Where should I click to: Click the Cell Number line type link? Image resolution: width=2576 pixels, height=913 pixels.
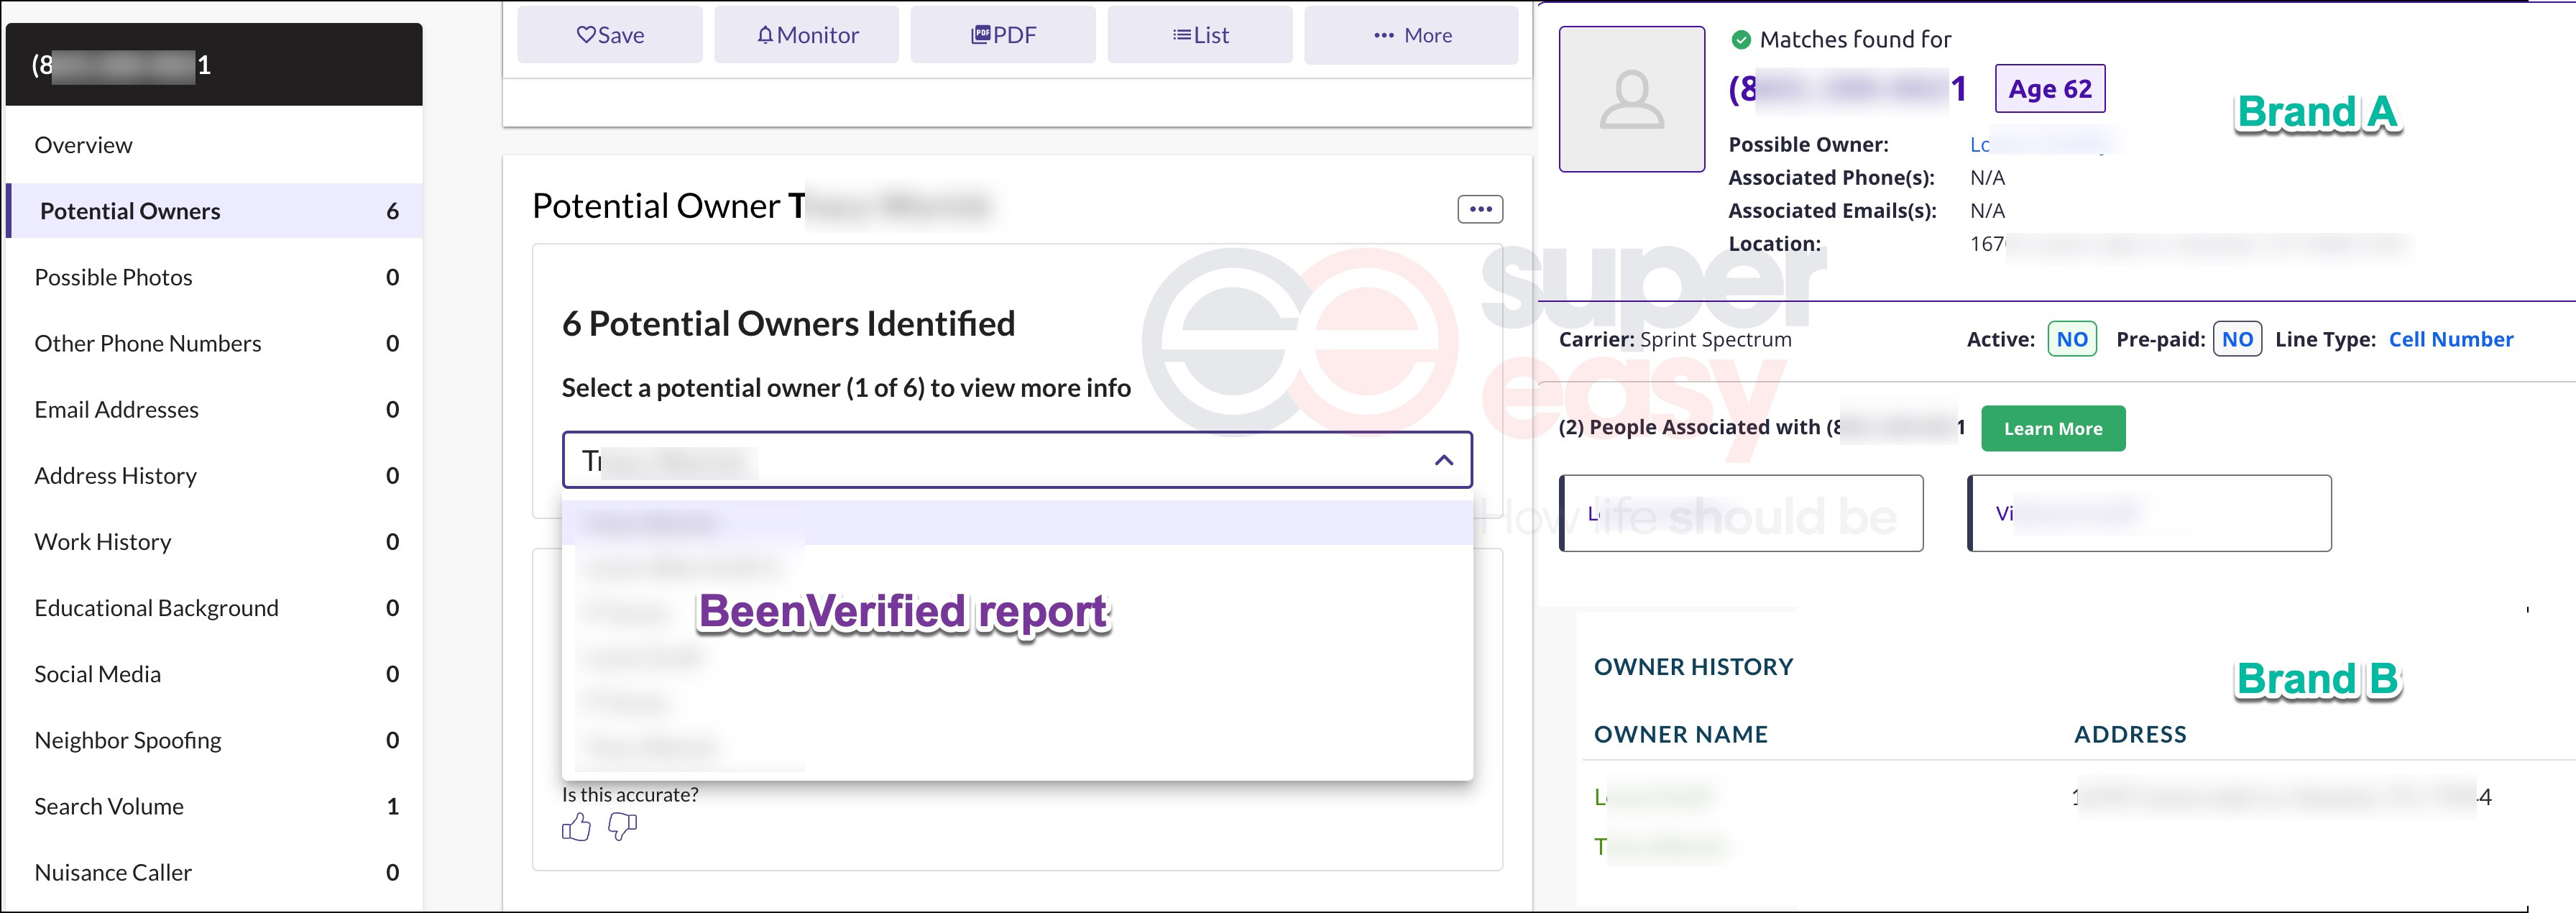(2450, 338)
